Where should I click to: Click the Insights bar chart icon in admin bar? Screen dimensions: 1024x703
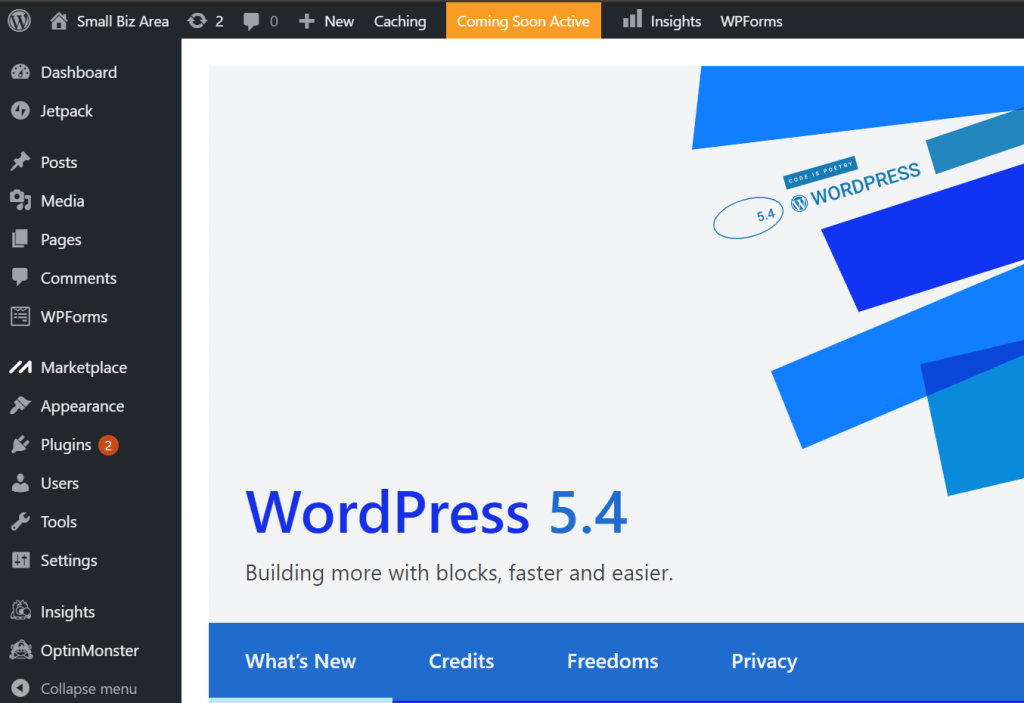click(x=632, y=19)
